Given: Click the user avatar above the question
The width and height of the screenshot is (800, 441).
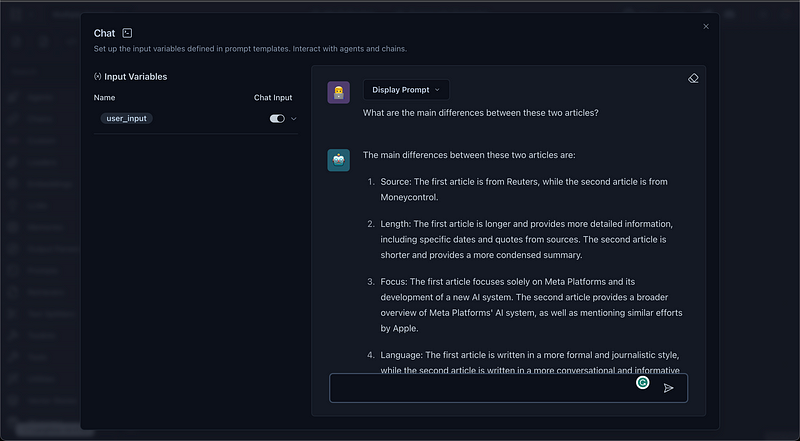Looking at the screenshot, I should [x=338, y=92].
